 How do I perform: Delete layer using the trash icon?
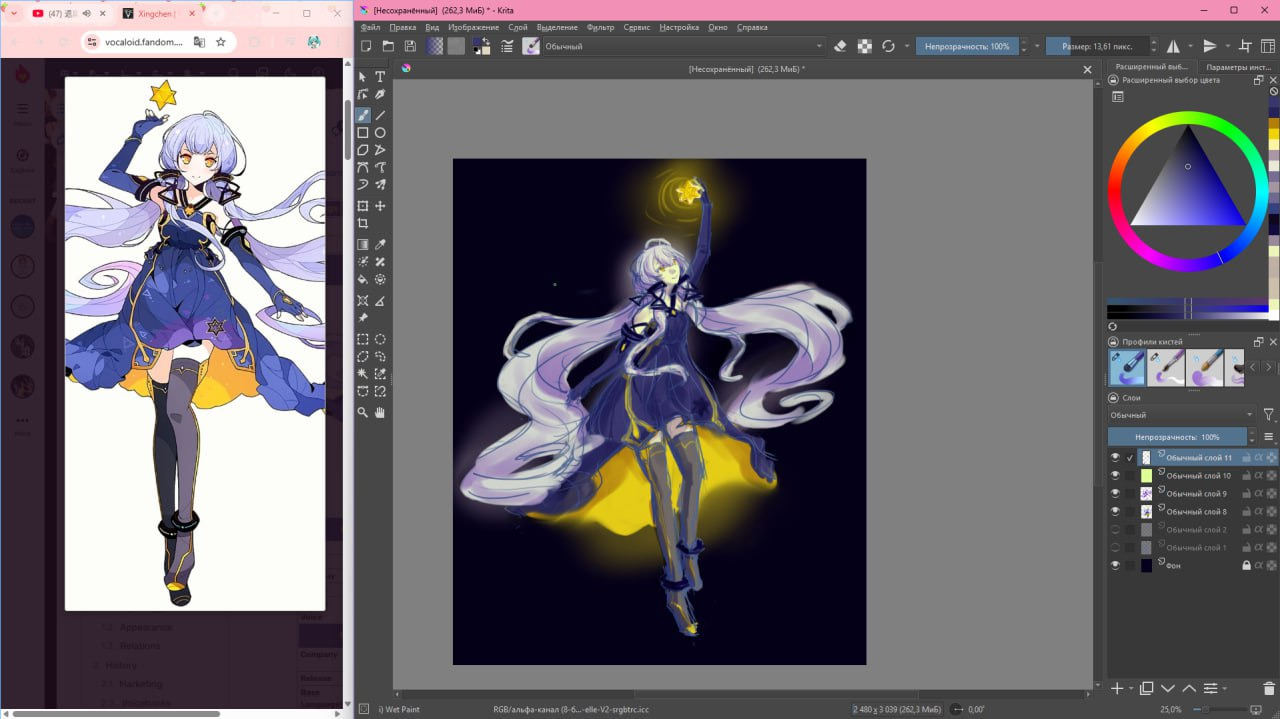pyautogui.click(x=1269, y=688)
